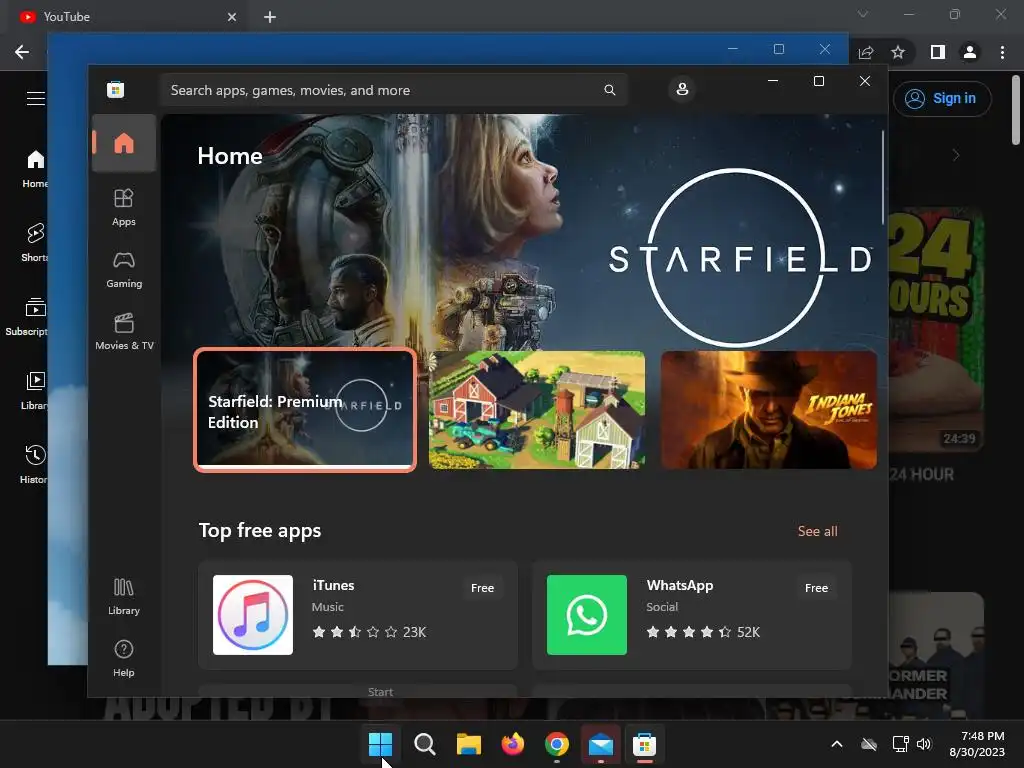Open volume speaker icon in tray
Image resolution: width=1024 pixels, height=768 pixels.
[923, 744]
